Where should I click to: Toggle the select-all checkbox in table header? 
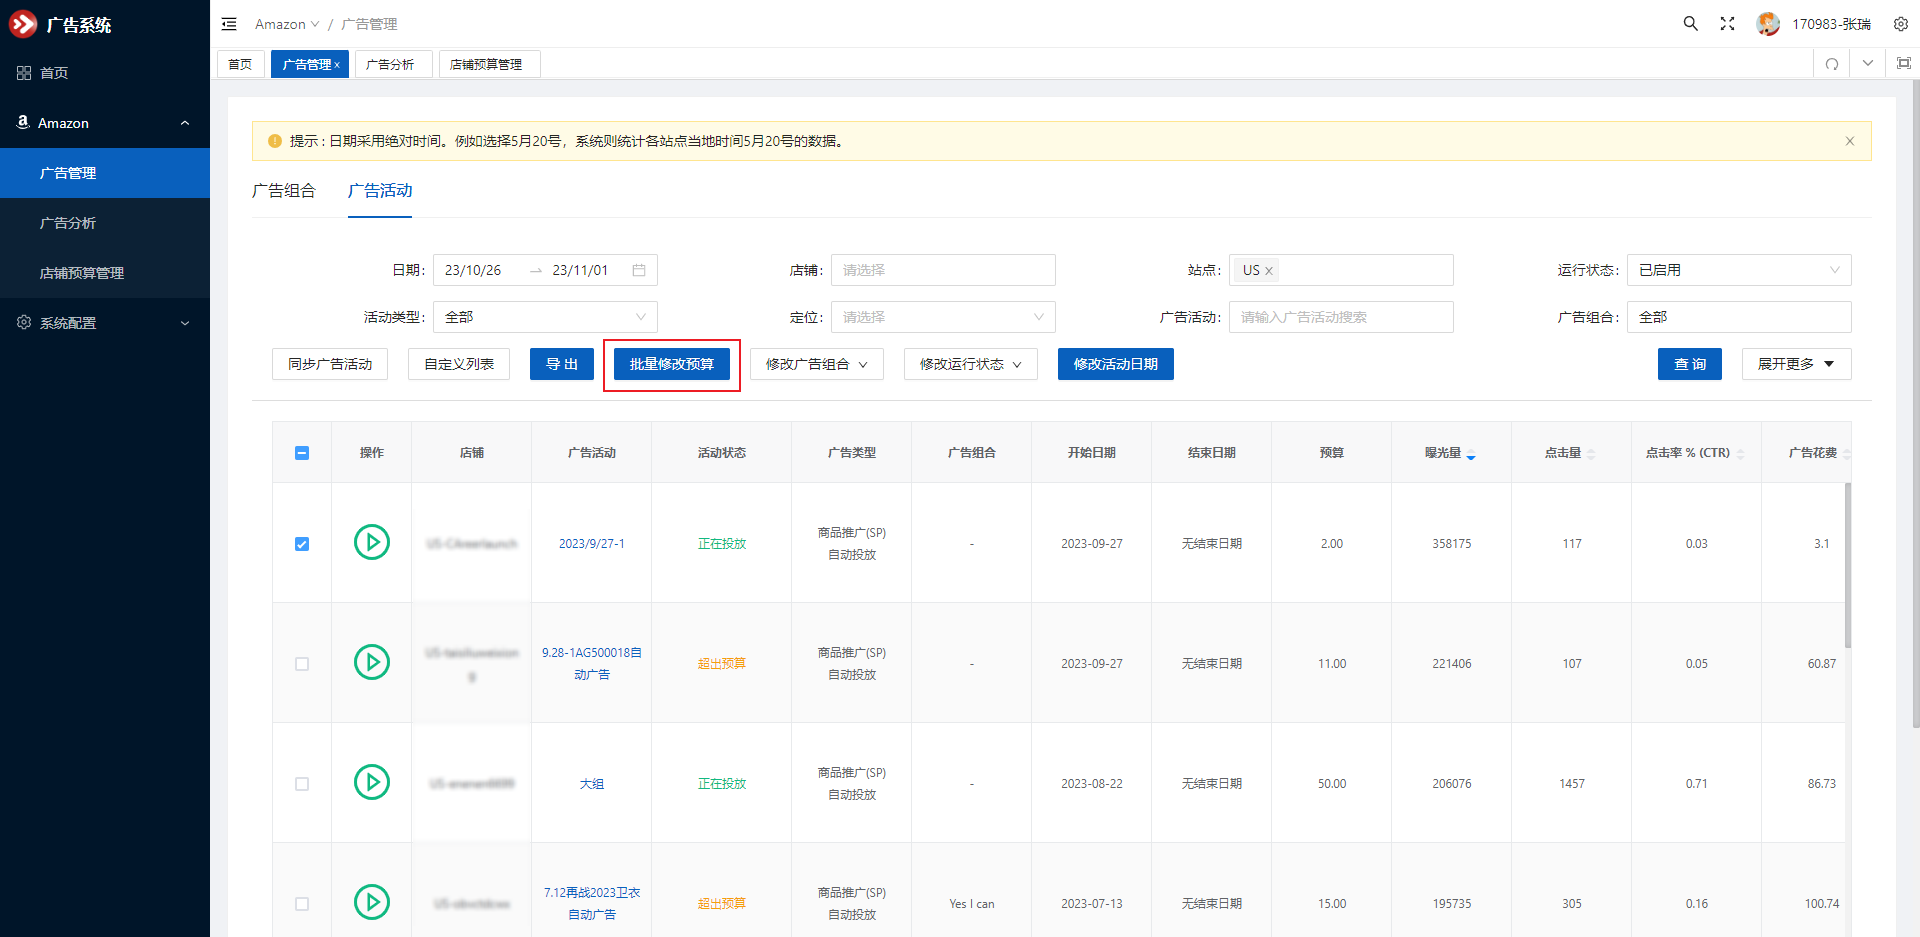coord(302,453)
